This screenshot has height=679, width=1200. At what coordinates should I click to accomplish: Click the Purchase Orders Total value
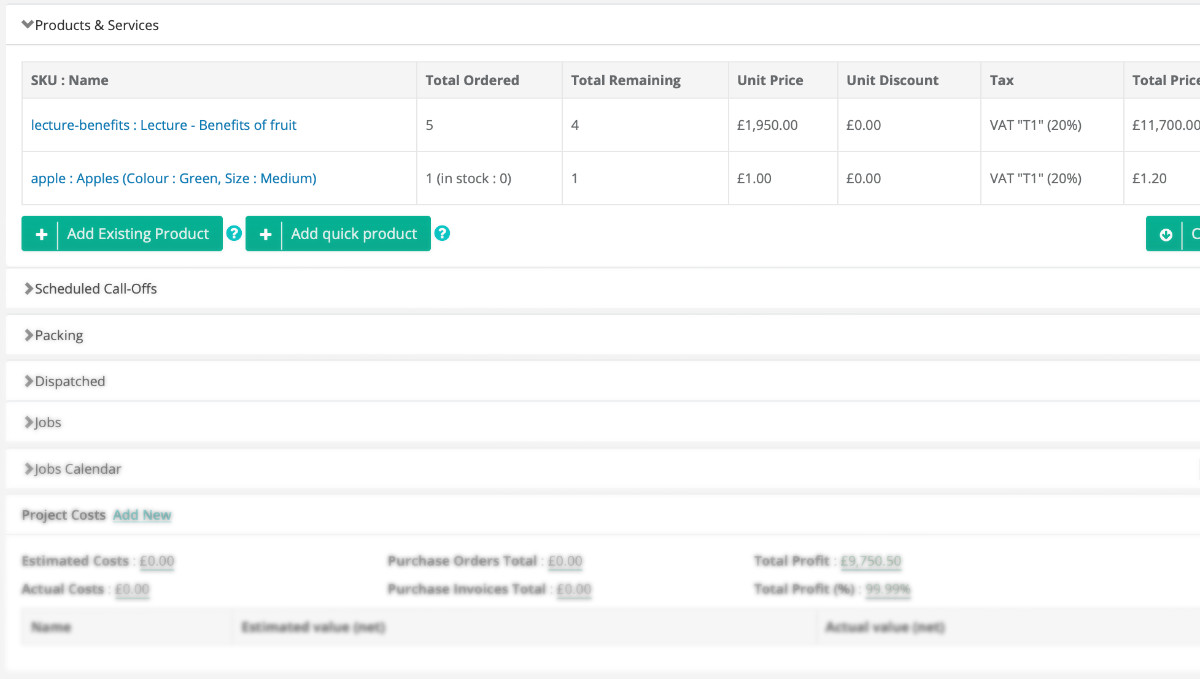[x=565, y=562]
